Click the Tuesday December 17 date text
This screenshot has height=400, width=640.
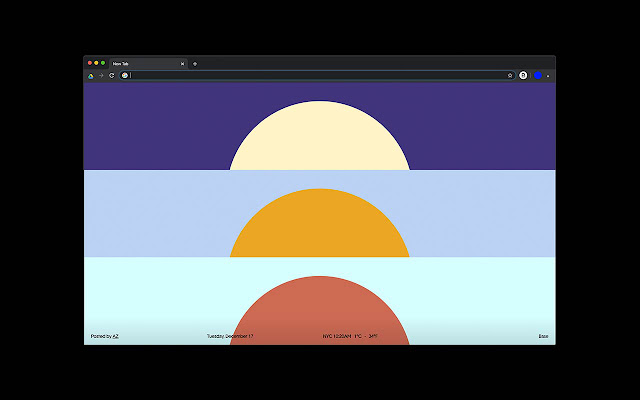230,336
